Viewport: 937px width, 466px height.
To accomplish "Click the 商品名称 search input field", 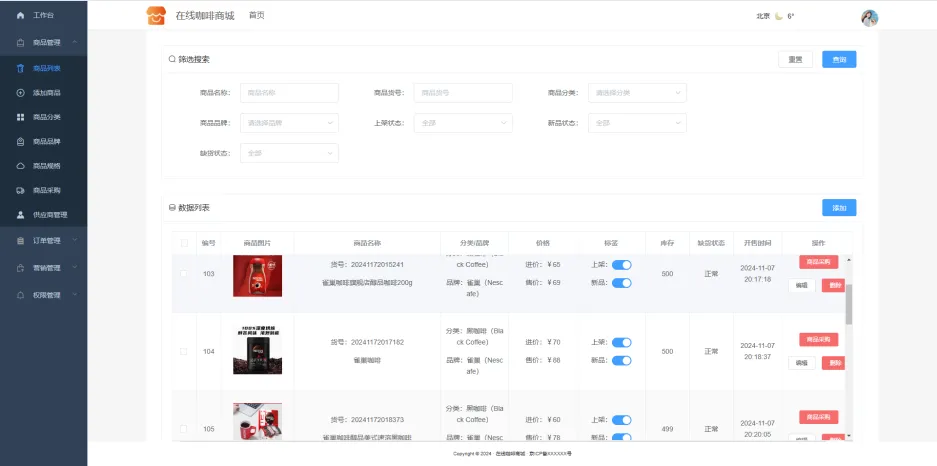I will [289, 93].
